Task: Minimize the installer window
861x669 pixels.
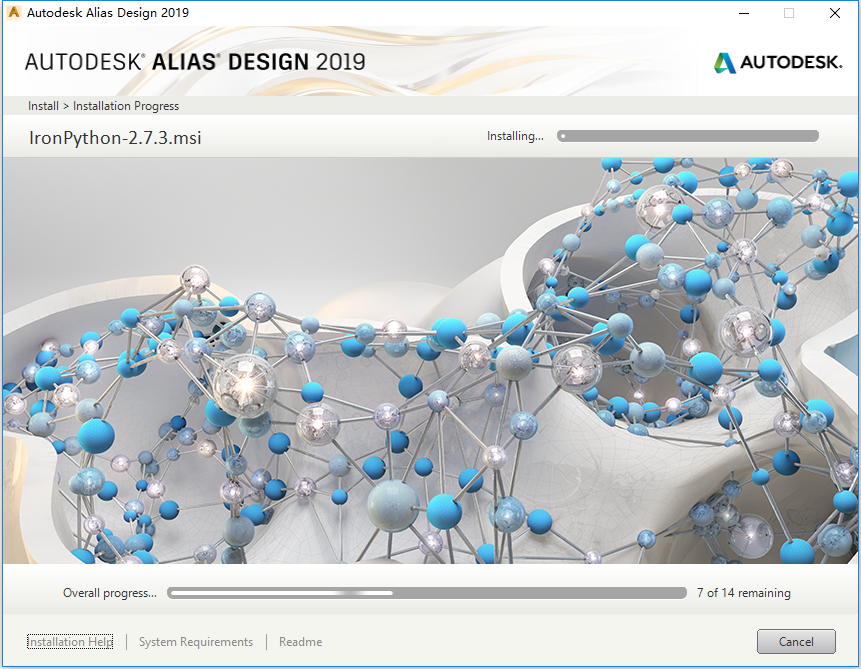Action: tap(743, 13)
